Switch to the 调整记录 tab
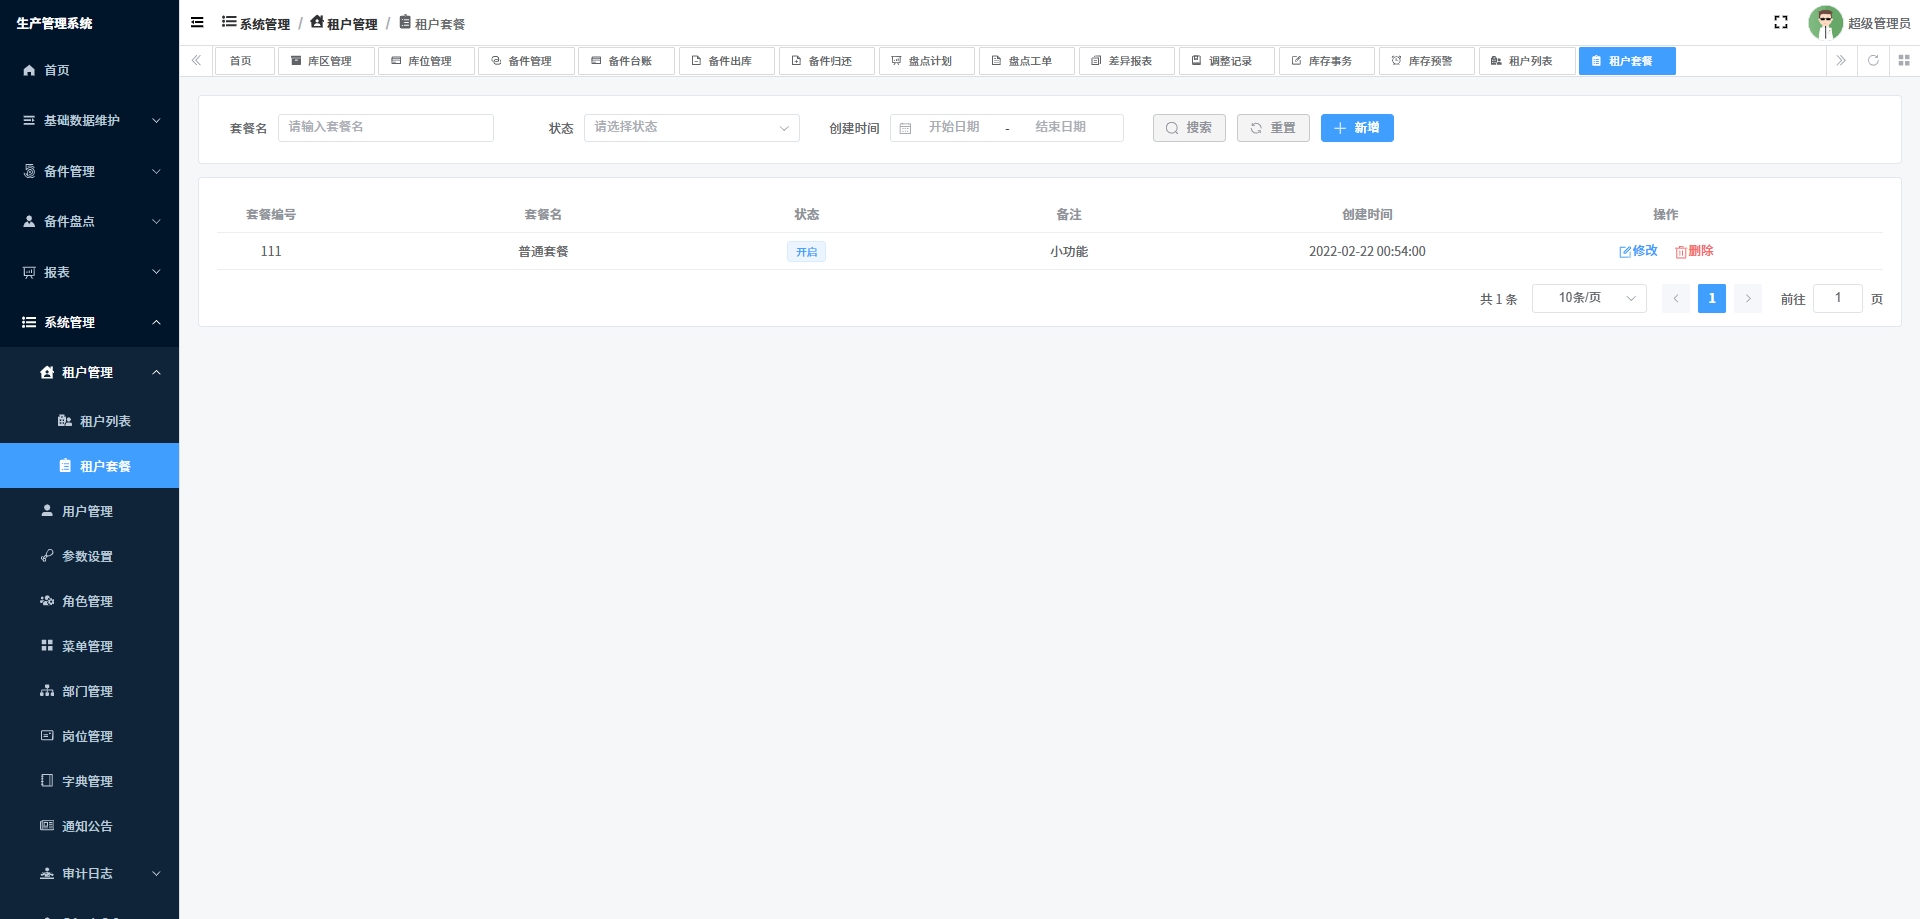This screenshot has width=1920, height=919. pos(1226,61)
